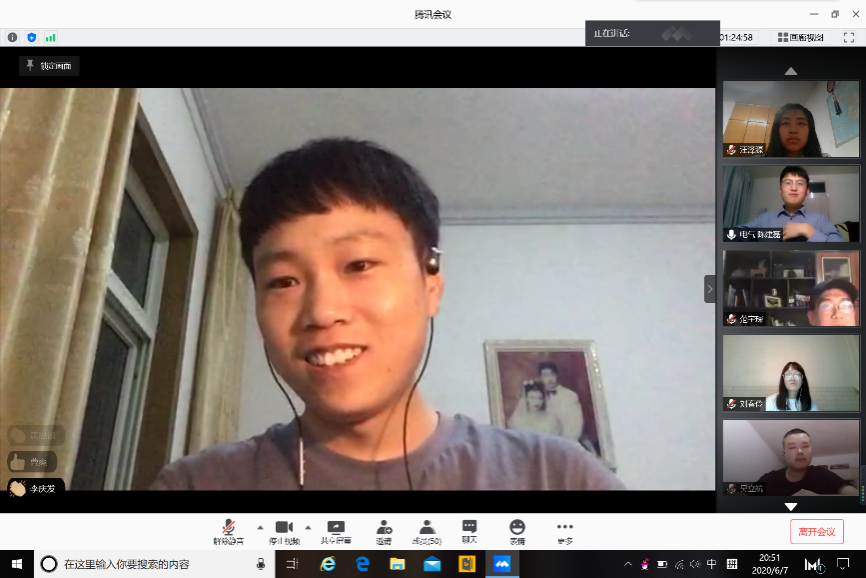Expand the video options arrow

point(308,527)
